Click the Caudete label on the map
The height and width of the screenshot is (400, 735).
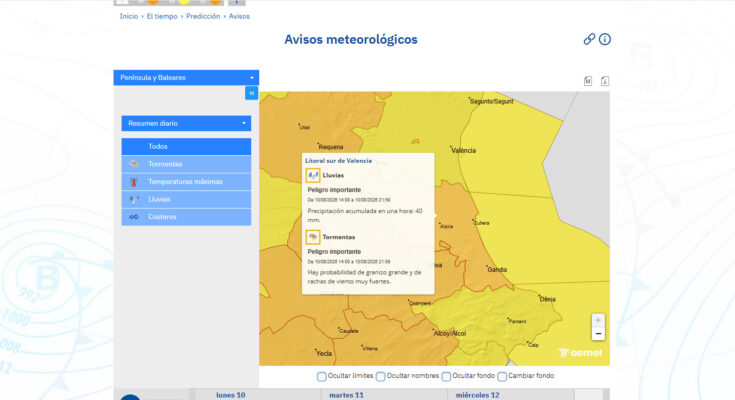pos(349,331)
